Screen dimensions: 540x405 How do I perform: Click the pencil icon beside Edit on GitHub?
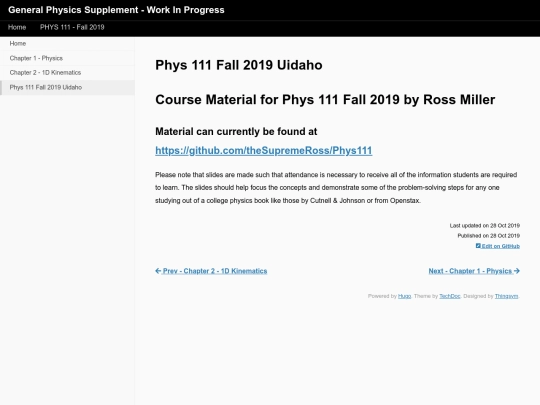pyautogui.click(x=478, y=246)
